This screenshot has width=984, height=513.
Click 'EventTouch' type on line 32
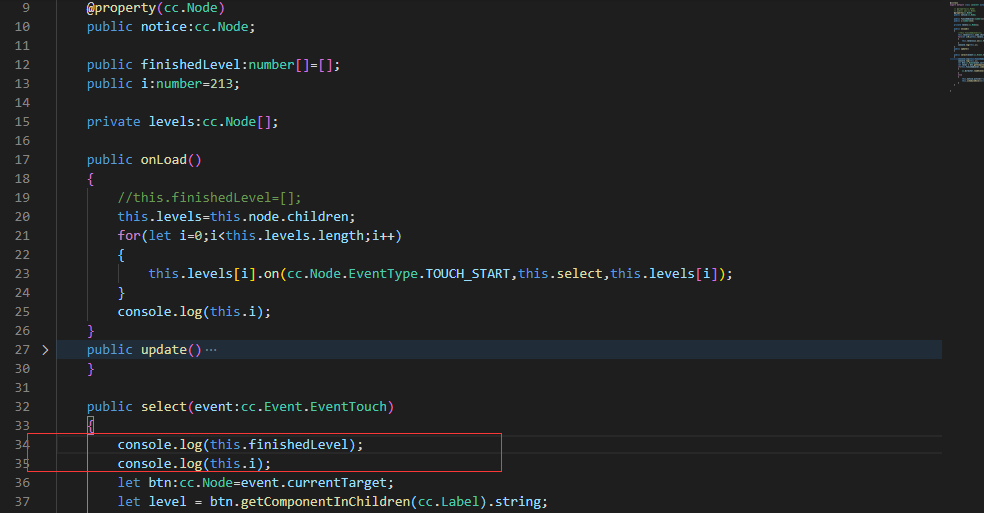point(348,407)
